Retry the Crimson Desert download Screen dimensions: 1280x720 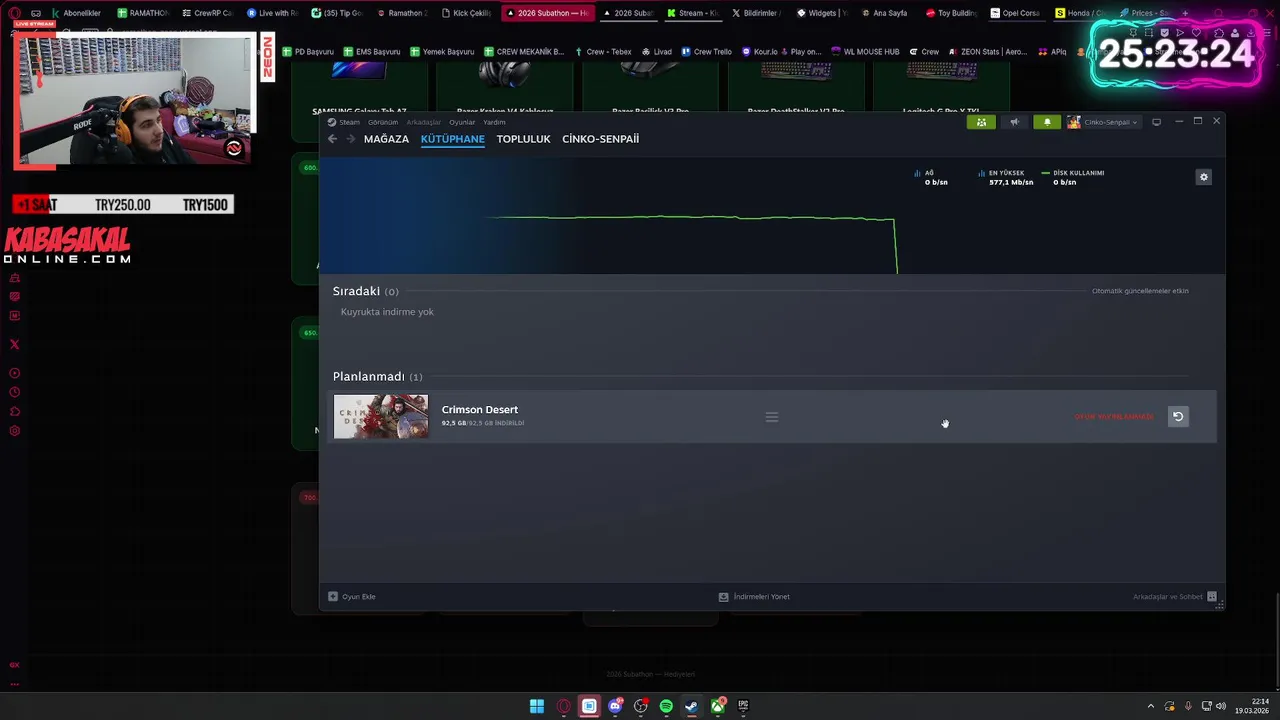coord(1178,417)
